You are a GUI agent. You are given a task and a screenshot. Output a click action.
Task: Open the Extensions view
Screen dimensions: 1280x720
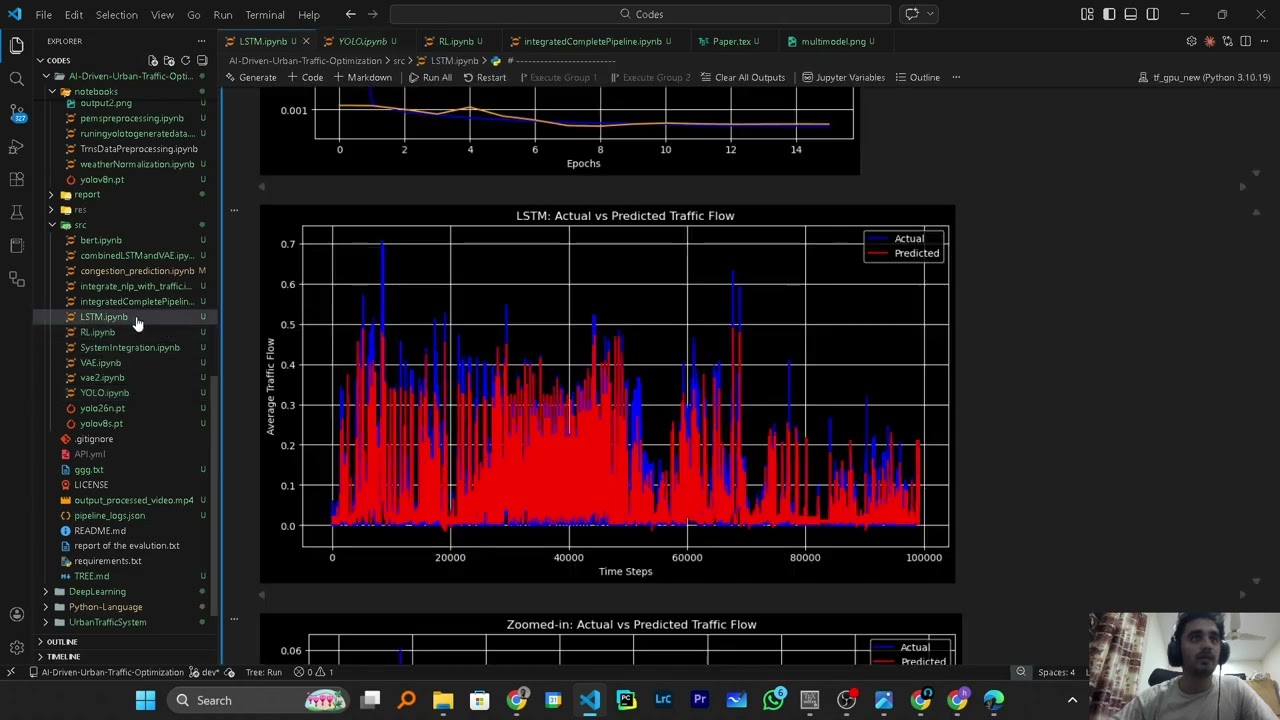pyautogui.click(x=16, y=179)
